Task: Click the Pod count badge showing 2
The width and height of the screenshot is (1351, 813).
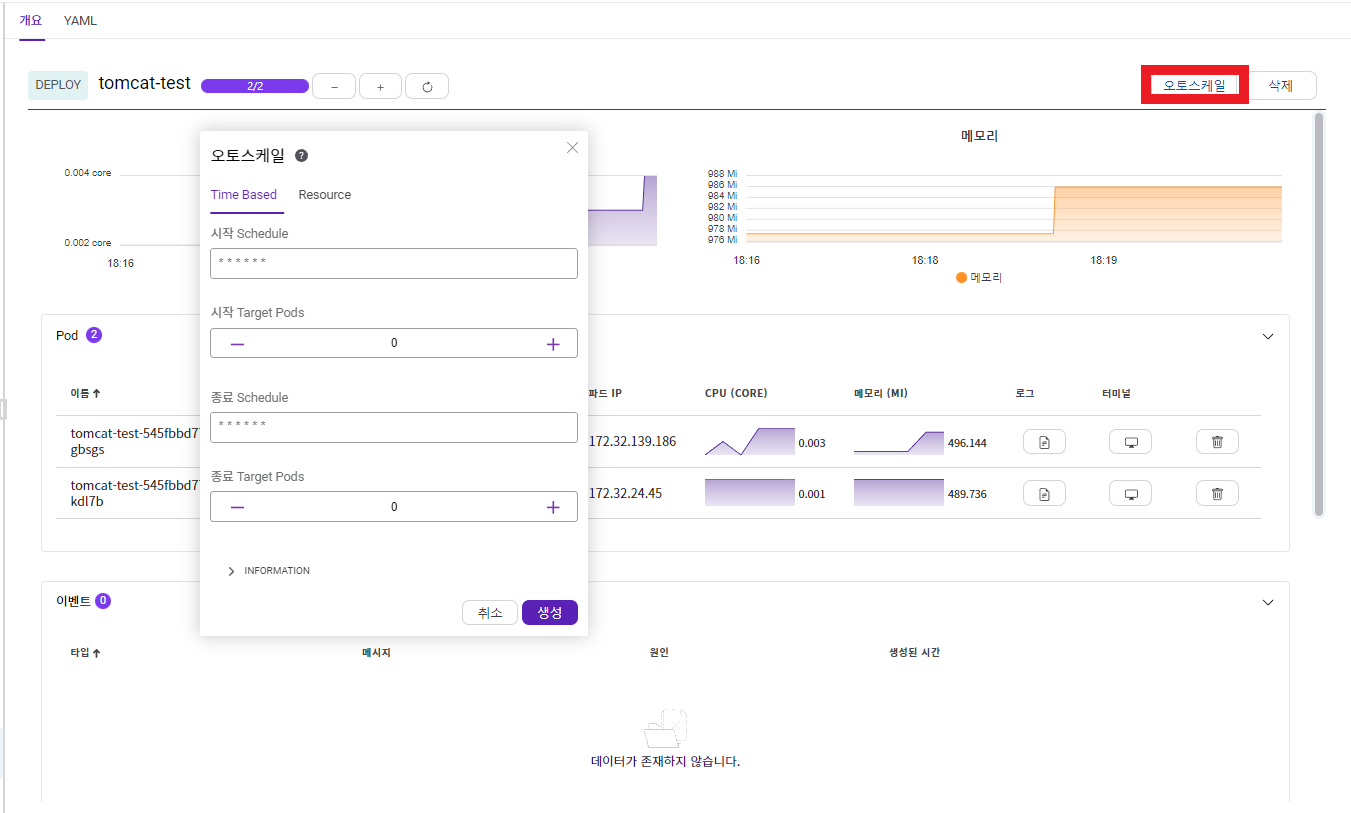Action: click(x=94, y=335)
